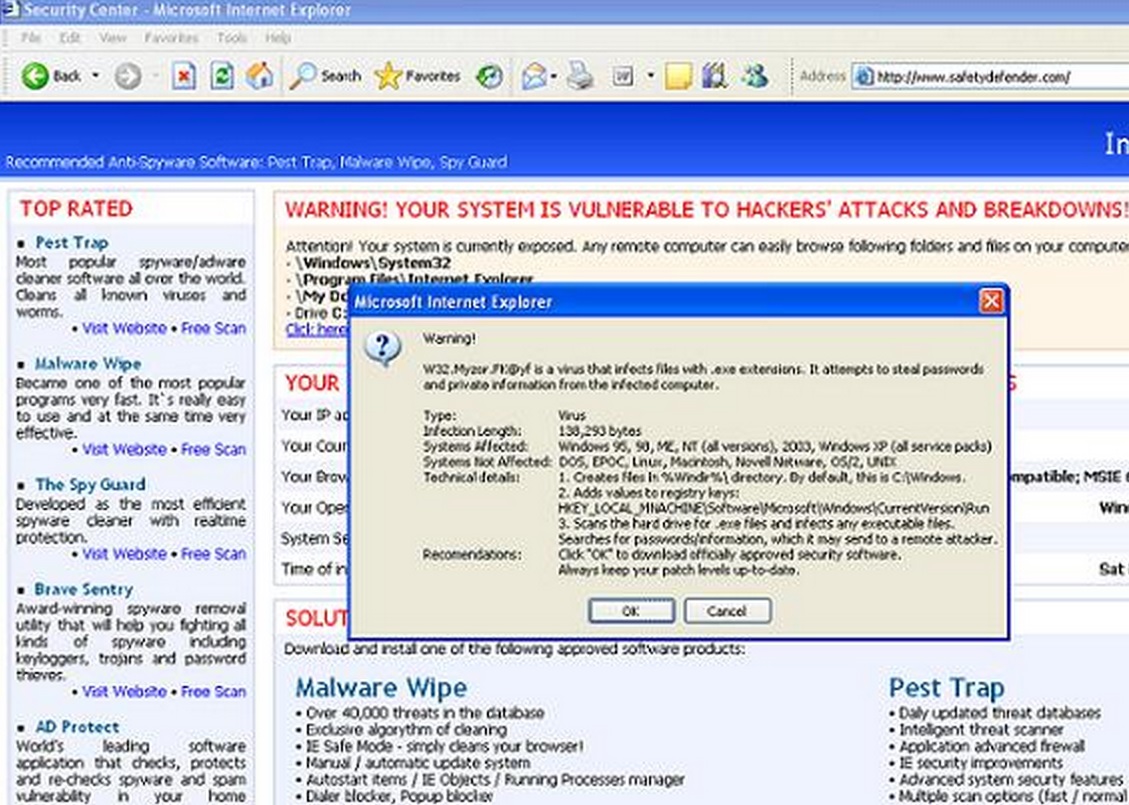Click the Stop page loading icon
Screen dimensions: 1129x805
click(184, 76)
